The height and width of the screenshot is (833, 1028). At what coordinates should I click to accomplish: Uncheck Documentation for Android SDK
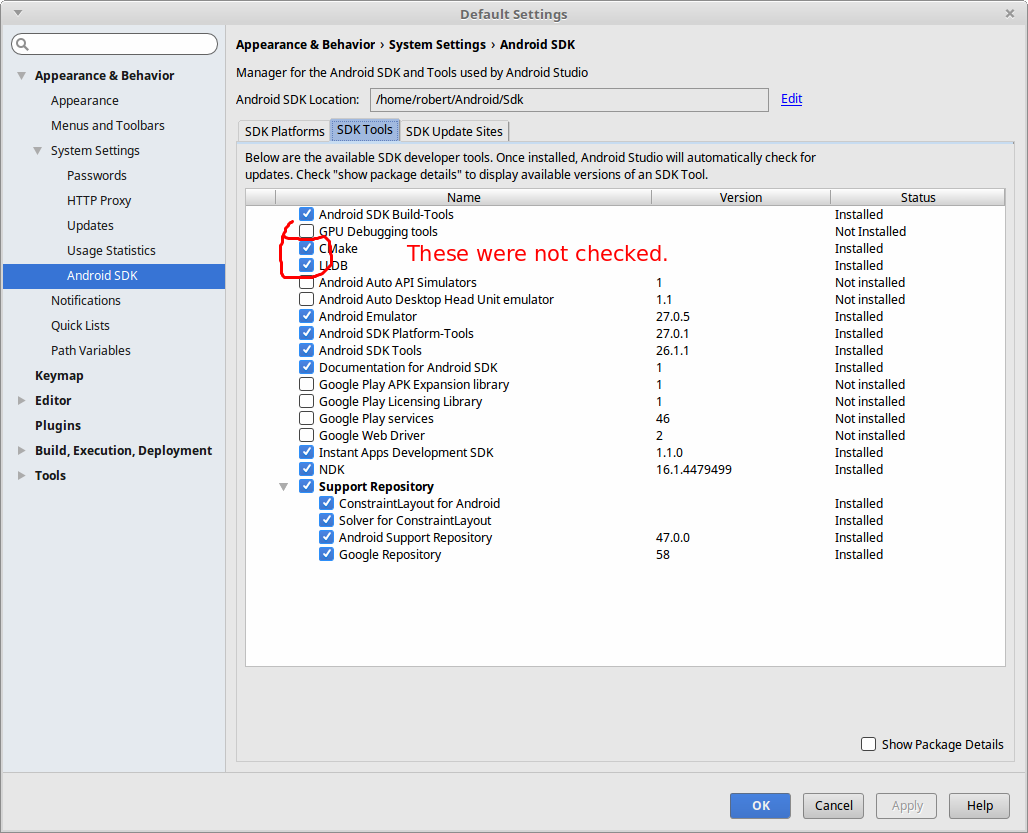tap(306, 367)
